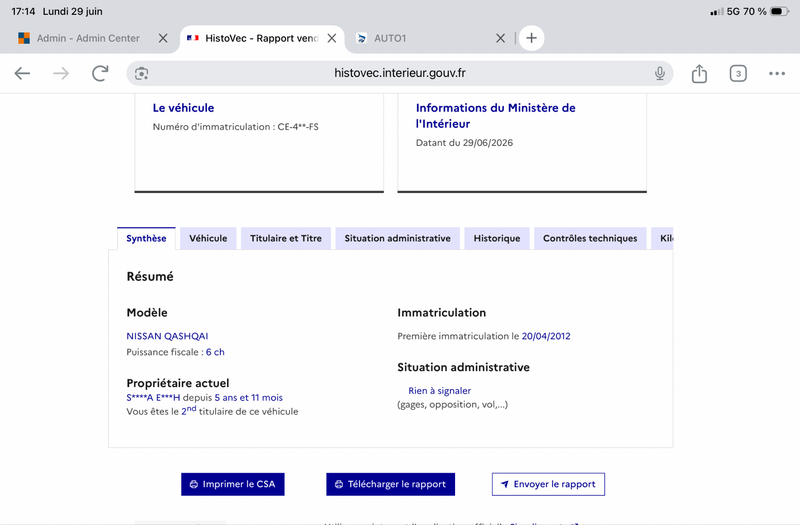Click Télécharger le rapport button
This screenshot has height=525, width=800.
(390, 484)
